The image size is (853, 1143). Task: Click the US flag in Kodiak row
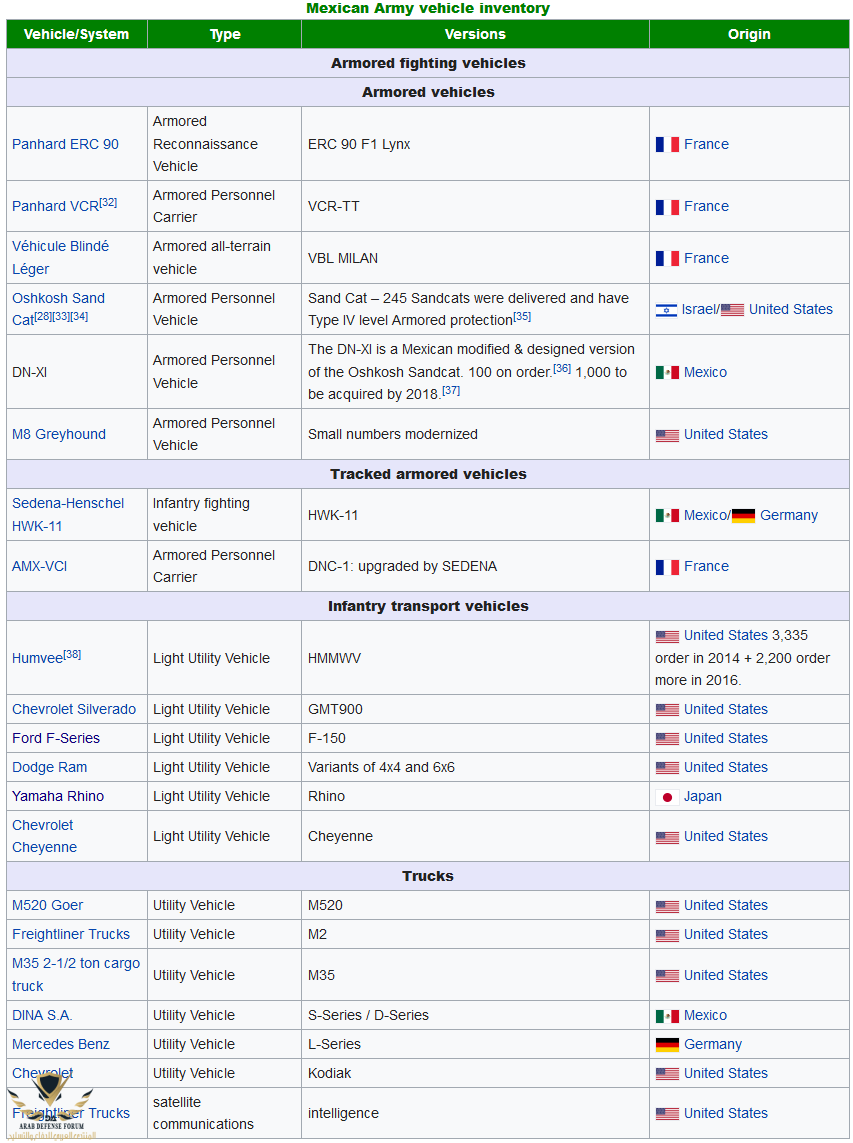coord(667,1074)
